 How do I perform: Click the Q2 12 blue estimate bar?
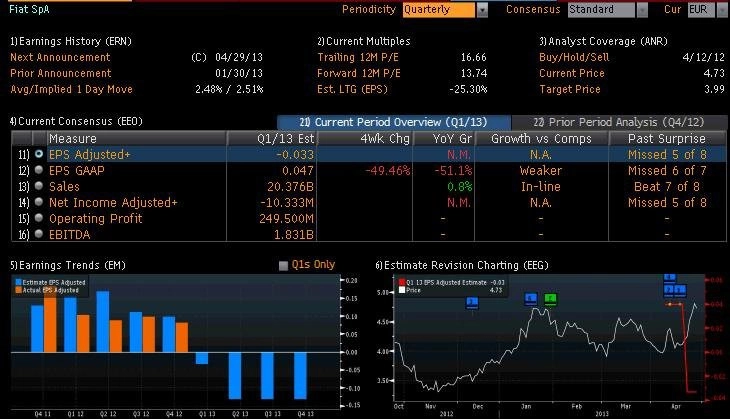tap(103, 321)
